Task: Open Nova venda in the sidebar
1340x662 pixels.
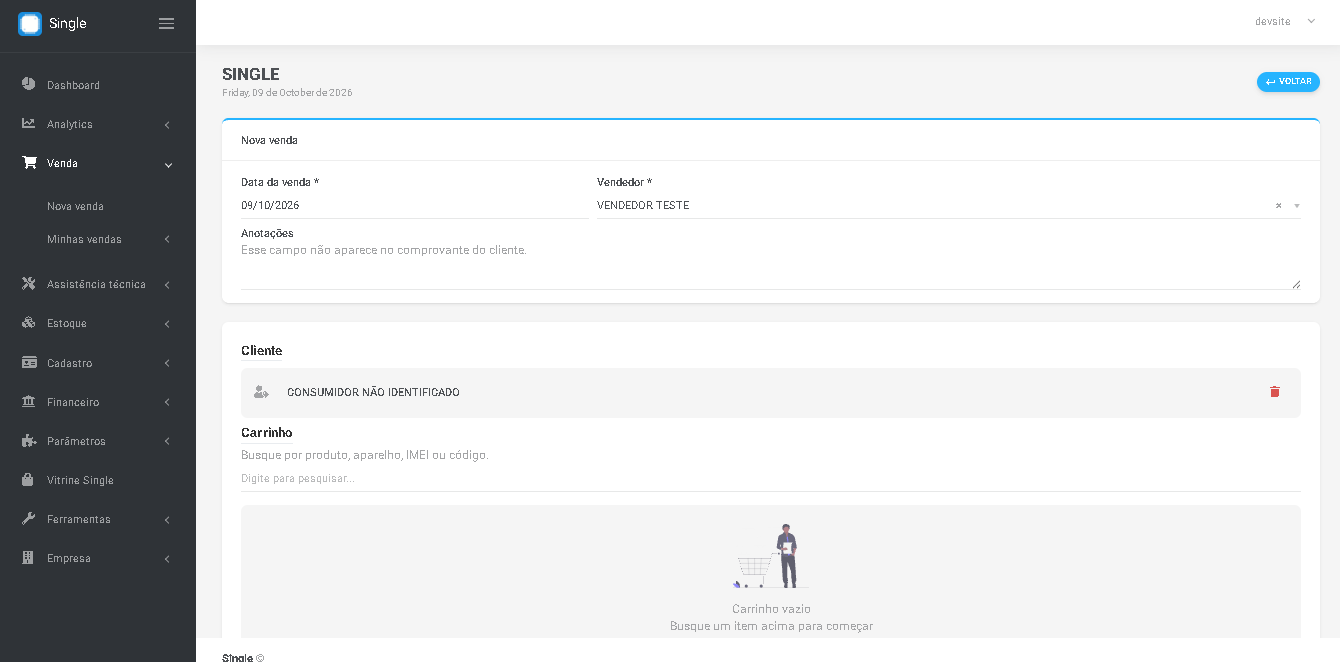Action: (x=76, y=206)
